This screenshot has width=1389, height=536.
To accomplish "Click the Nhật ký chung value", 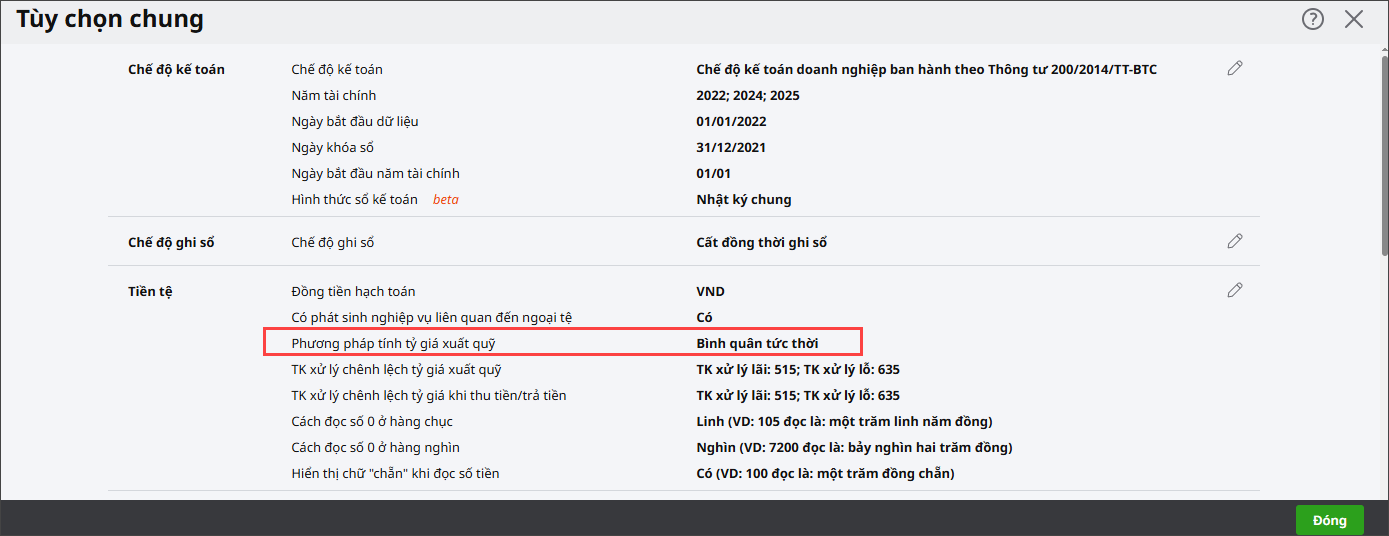I will pyautogui.click(x=743, y=199).
